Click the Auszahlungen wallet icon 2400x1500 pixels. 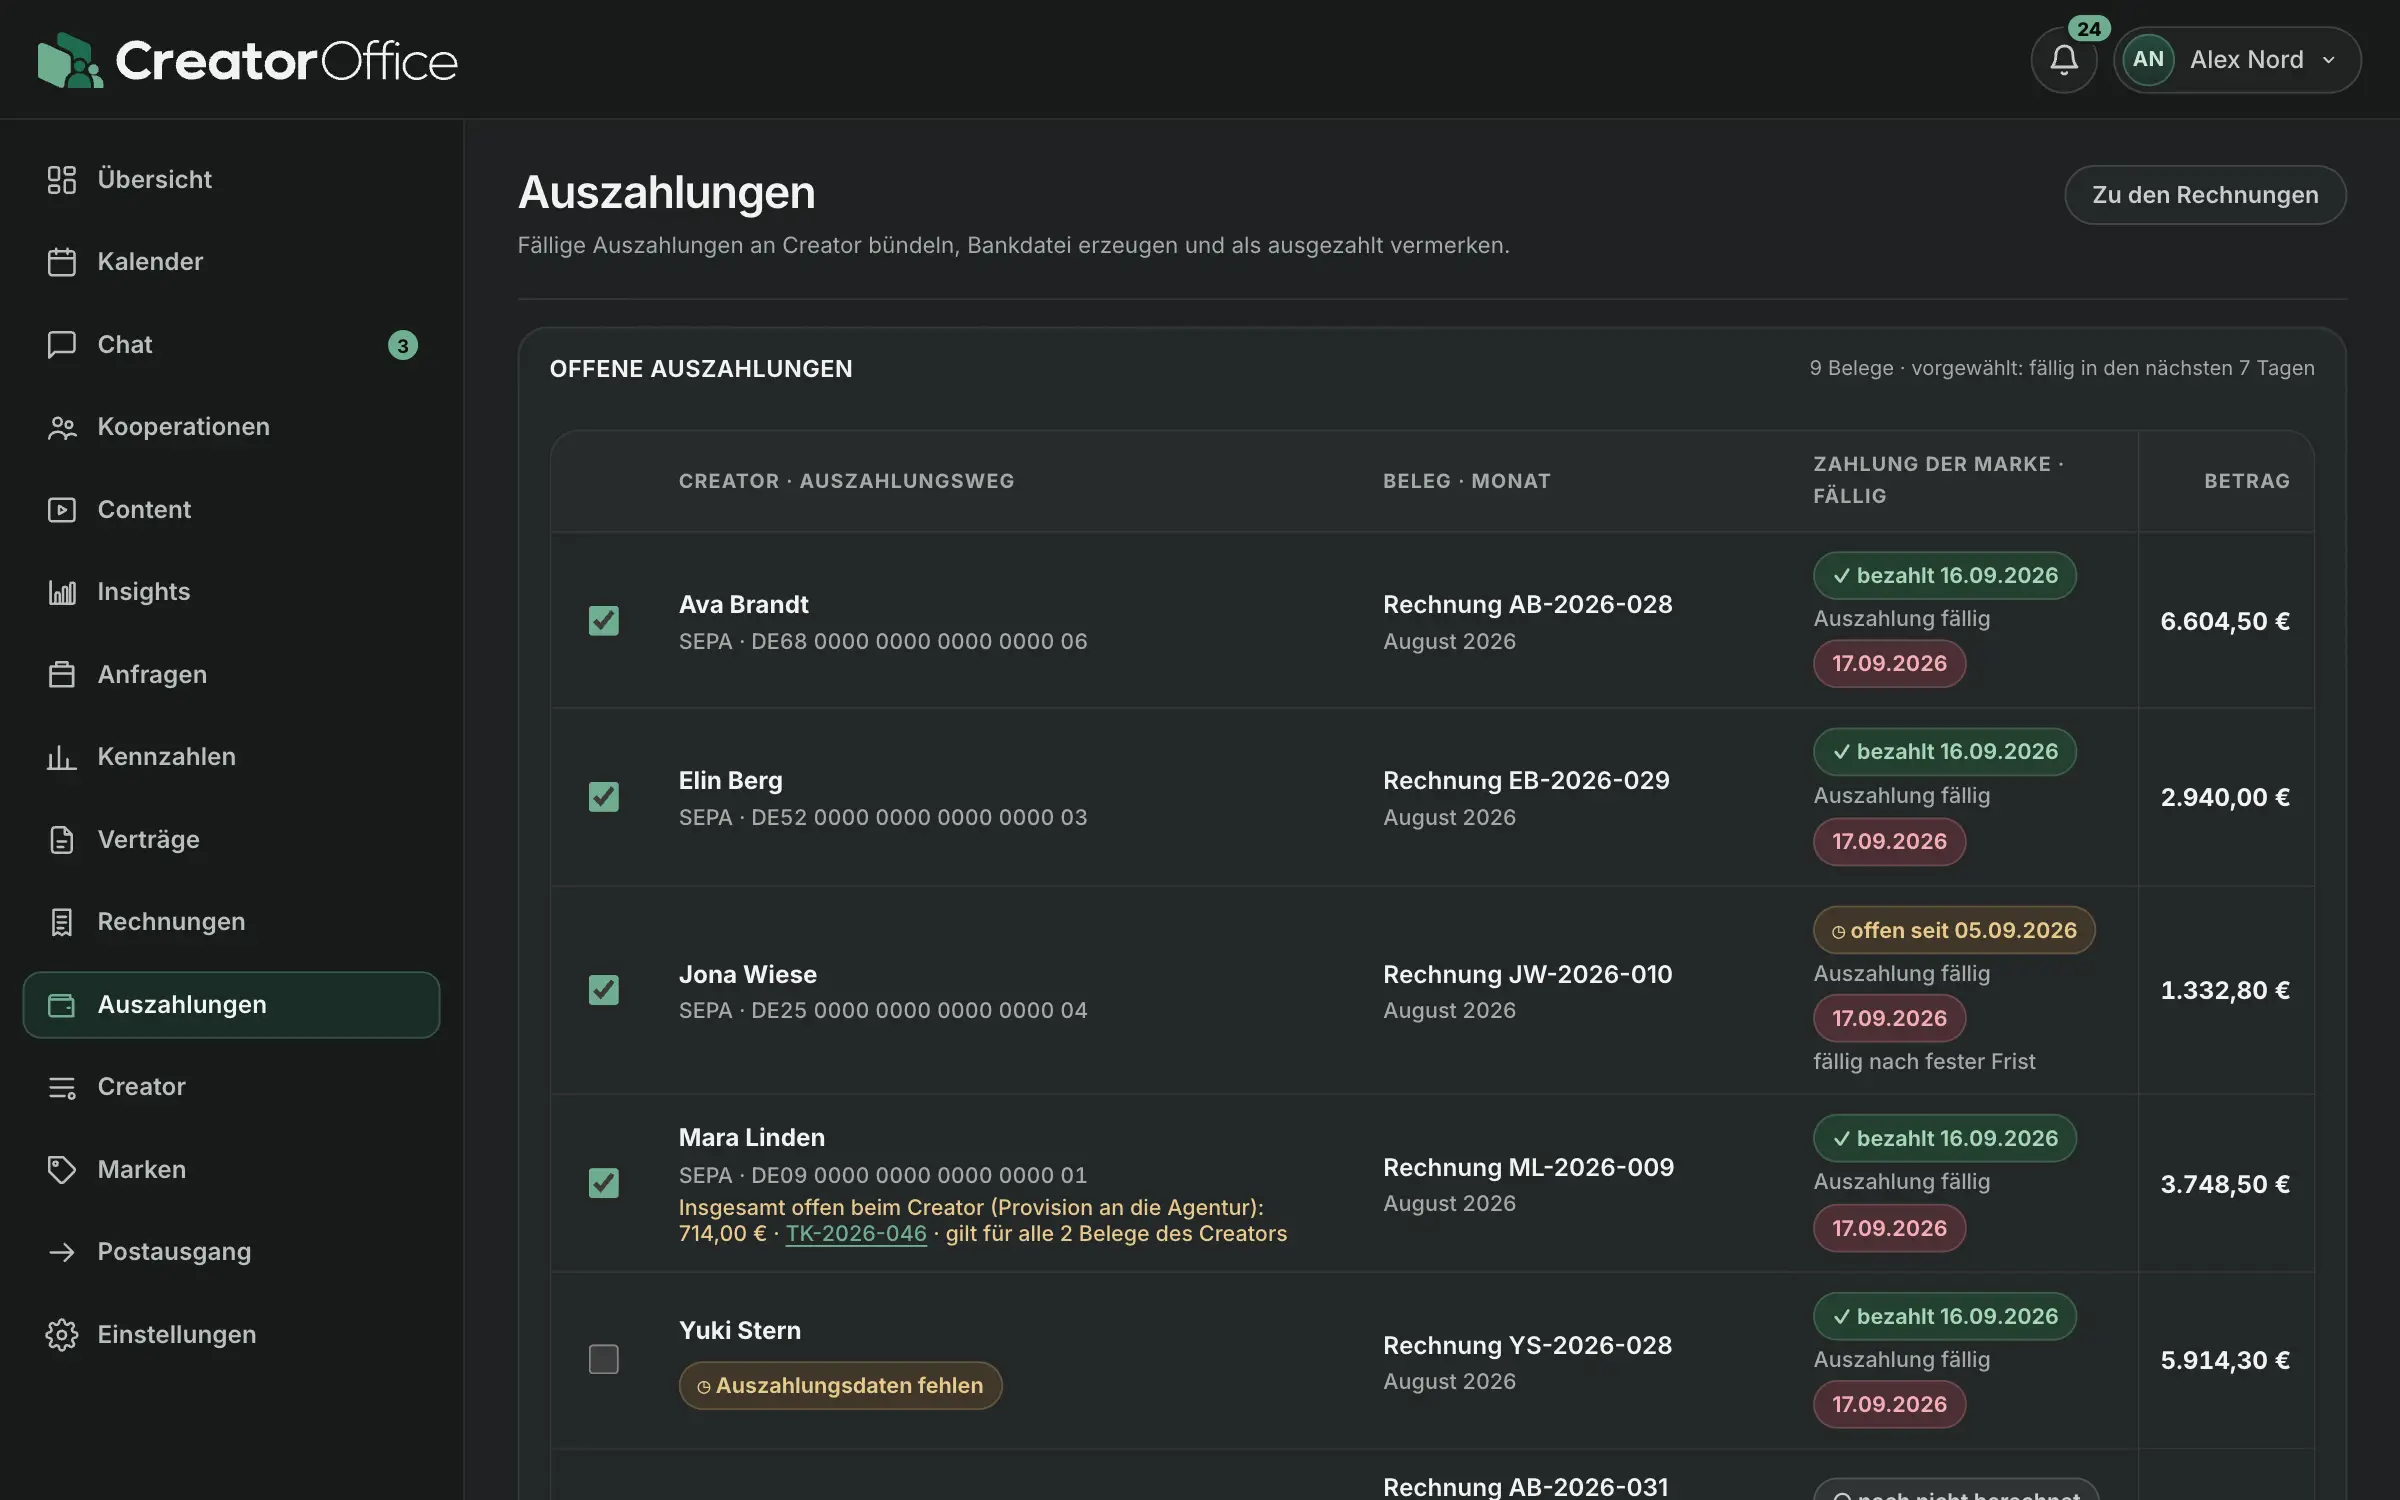[62, 1005]
